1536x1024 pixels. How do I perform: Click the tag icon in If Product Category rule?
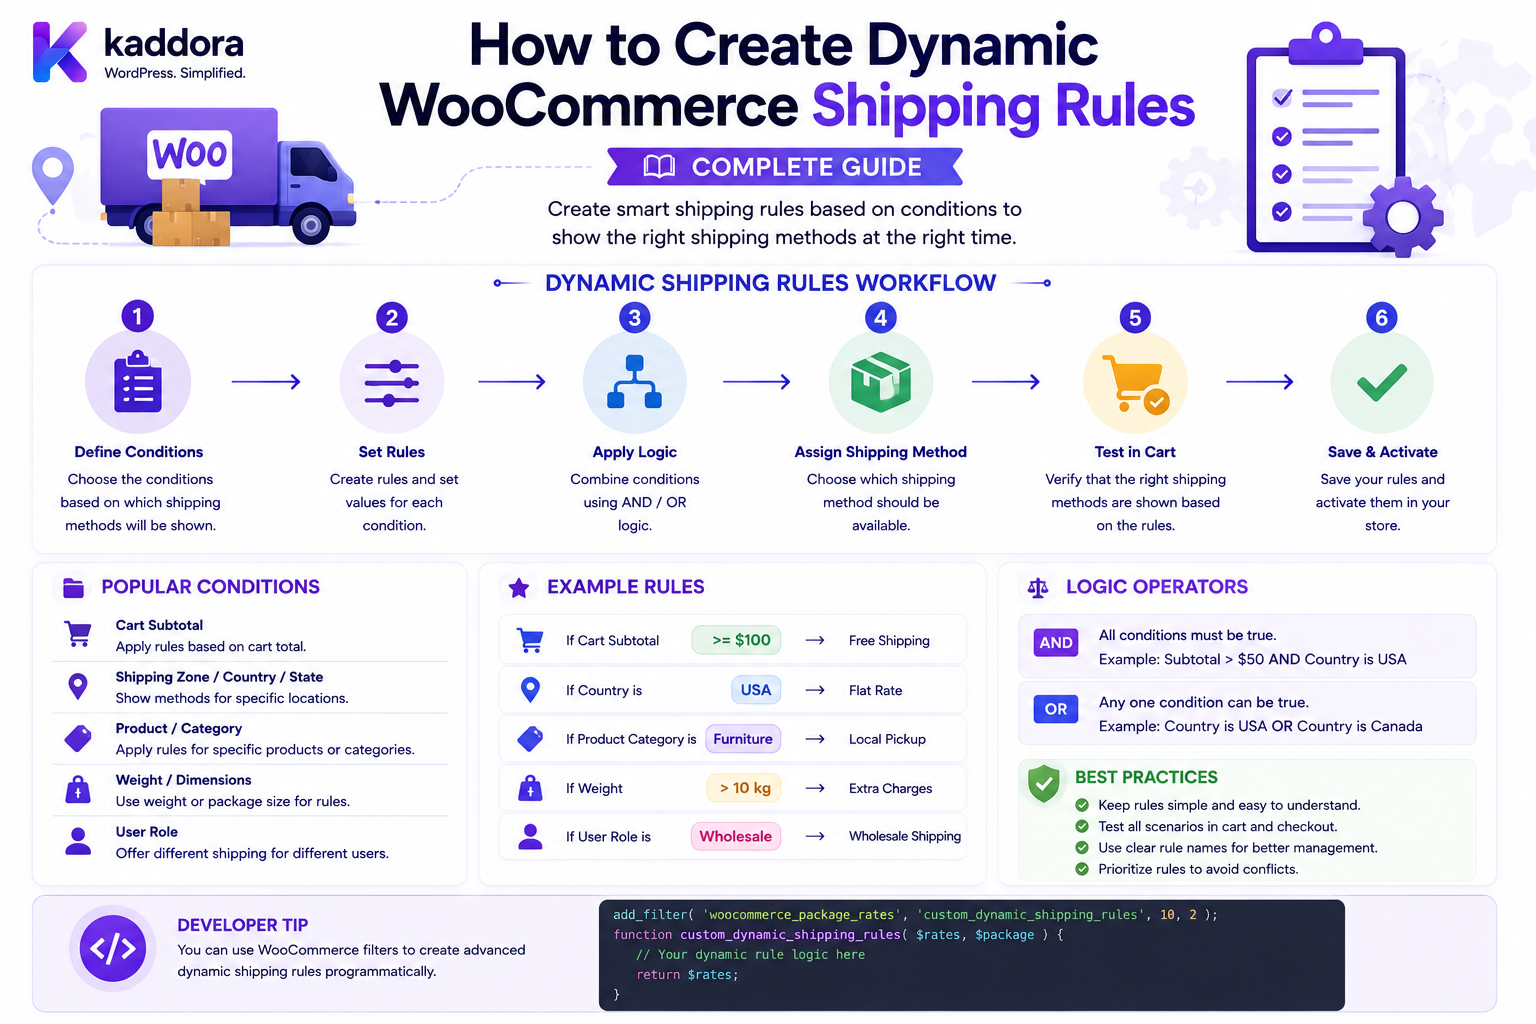530,739
